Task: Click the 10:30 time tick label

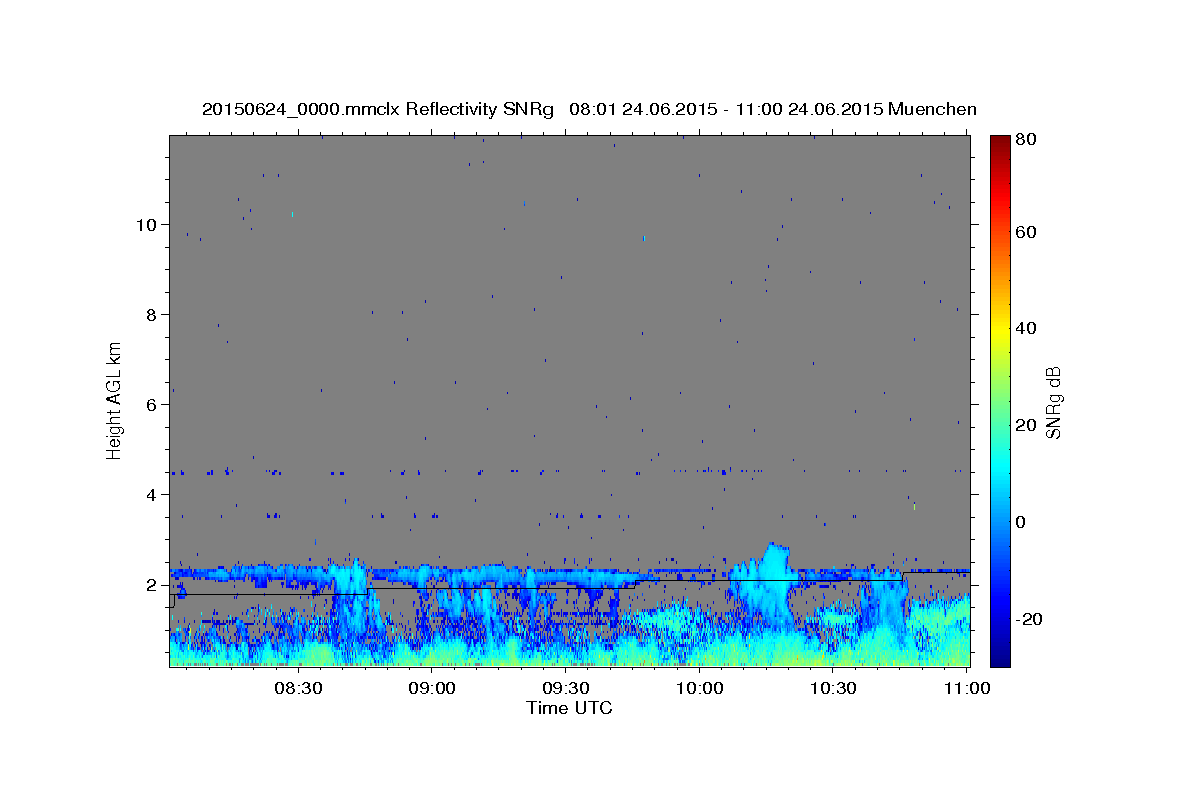Action: tap(832, 689)
